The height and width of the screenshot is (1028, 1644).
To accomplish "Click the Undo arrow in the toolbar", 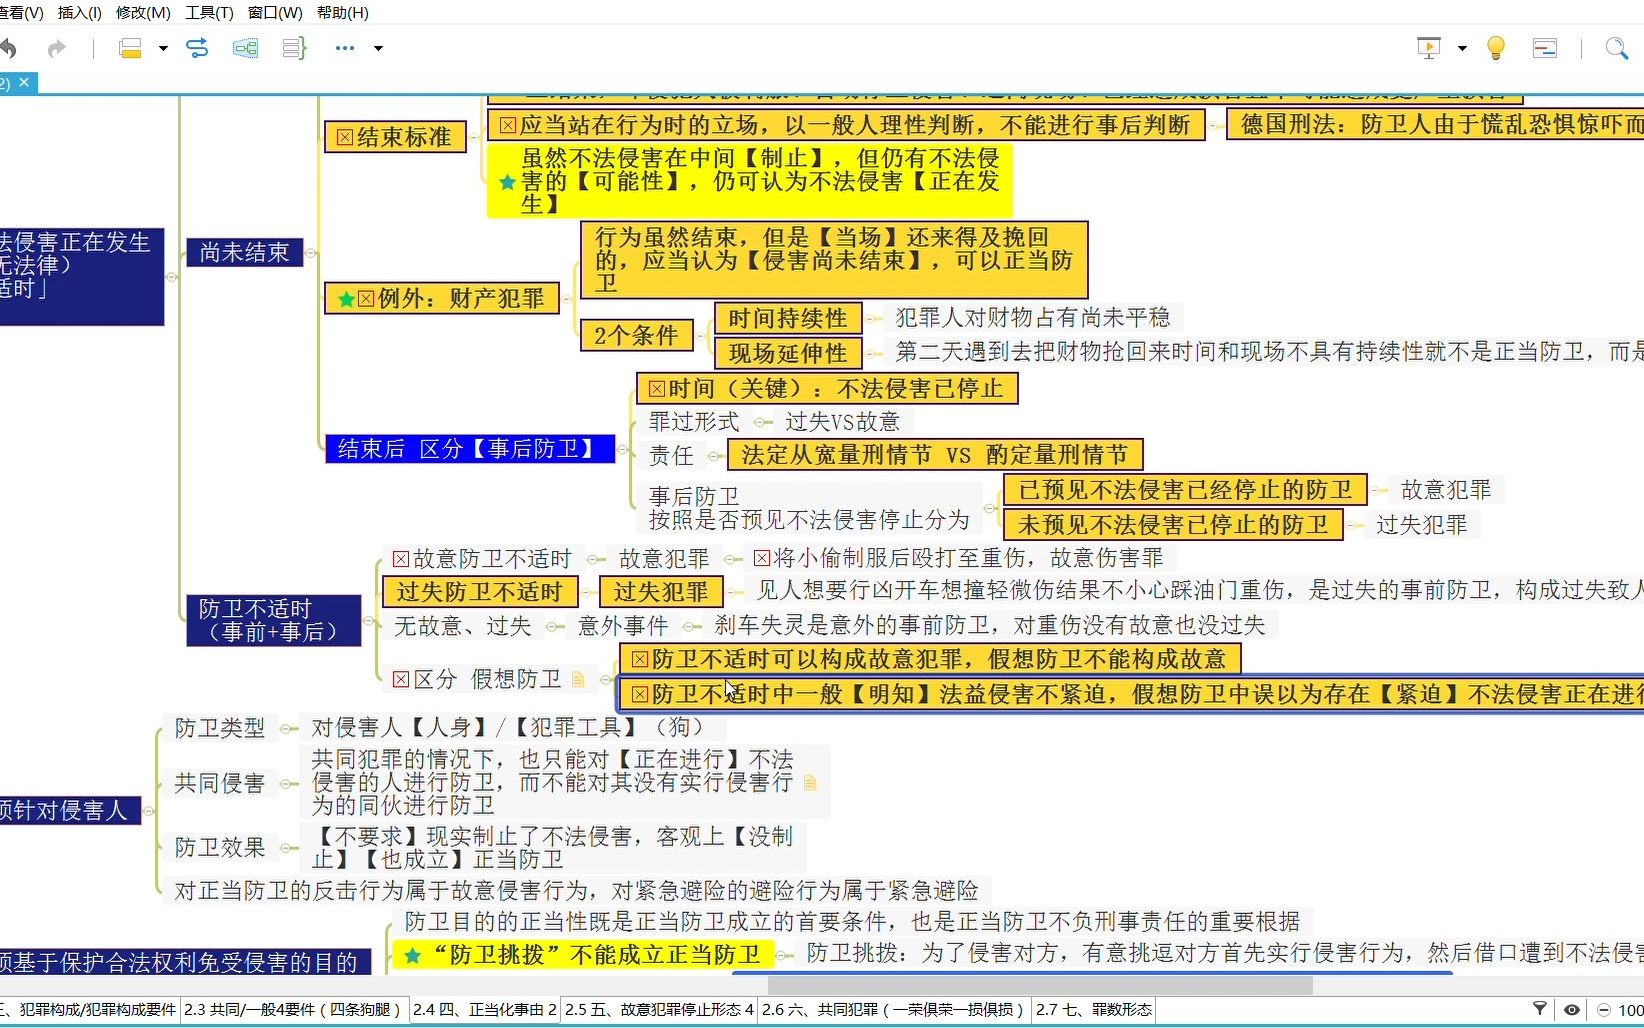I will [x=8, y=48].
